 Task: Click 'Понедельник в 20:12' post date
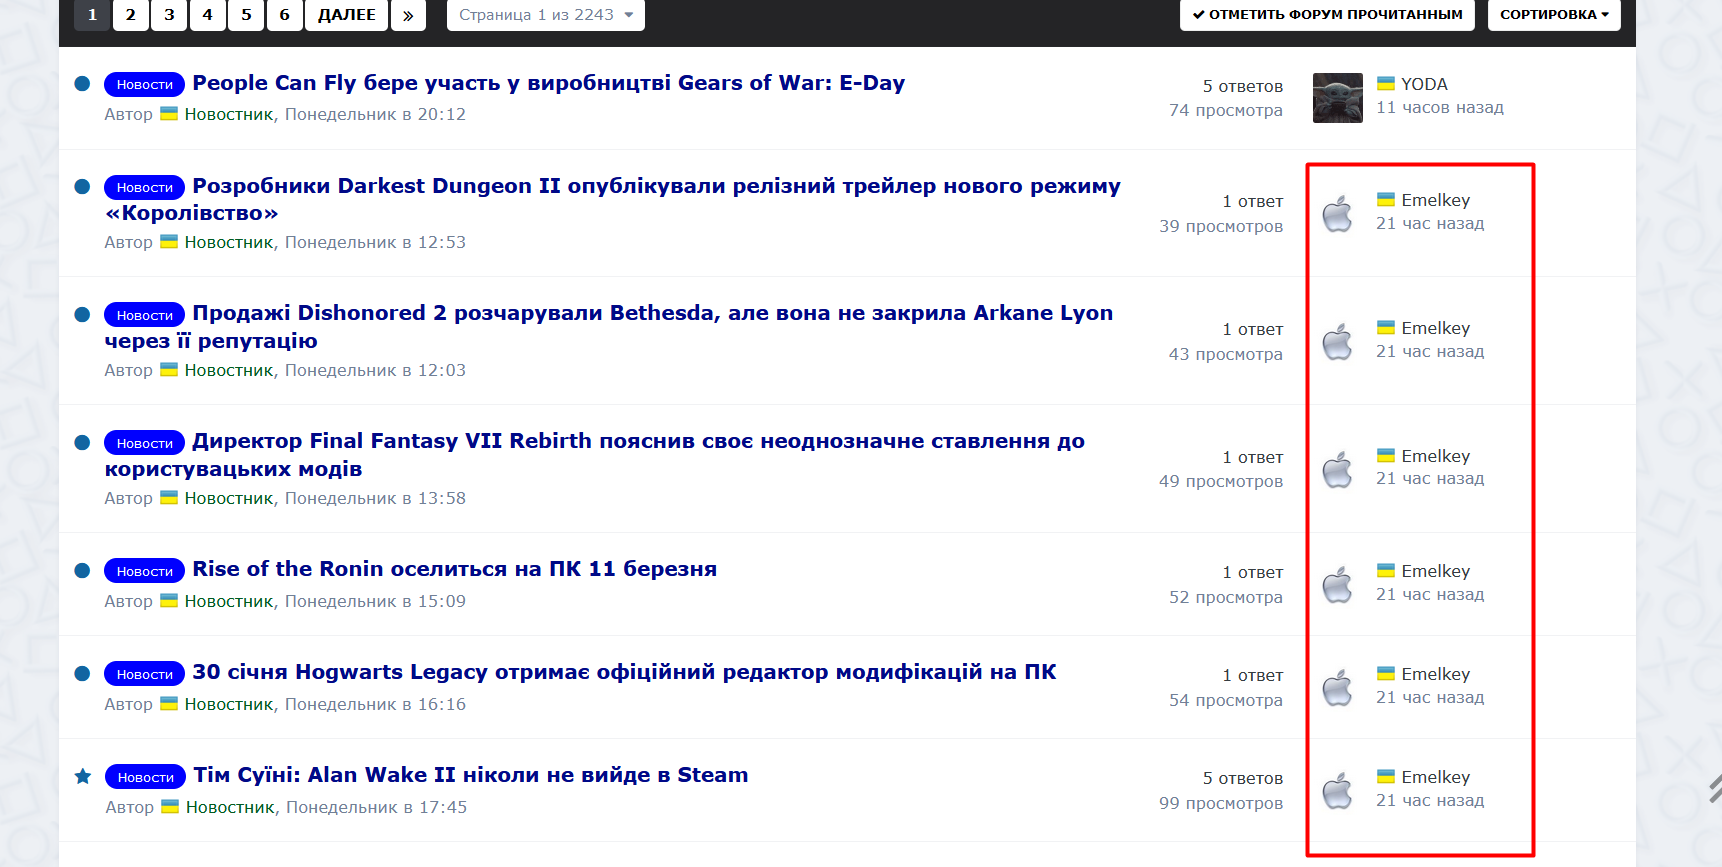click(x=375, y=114)
